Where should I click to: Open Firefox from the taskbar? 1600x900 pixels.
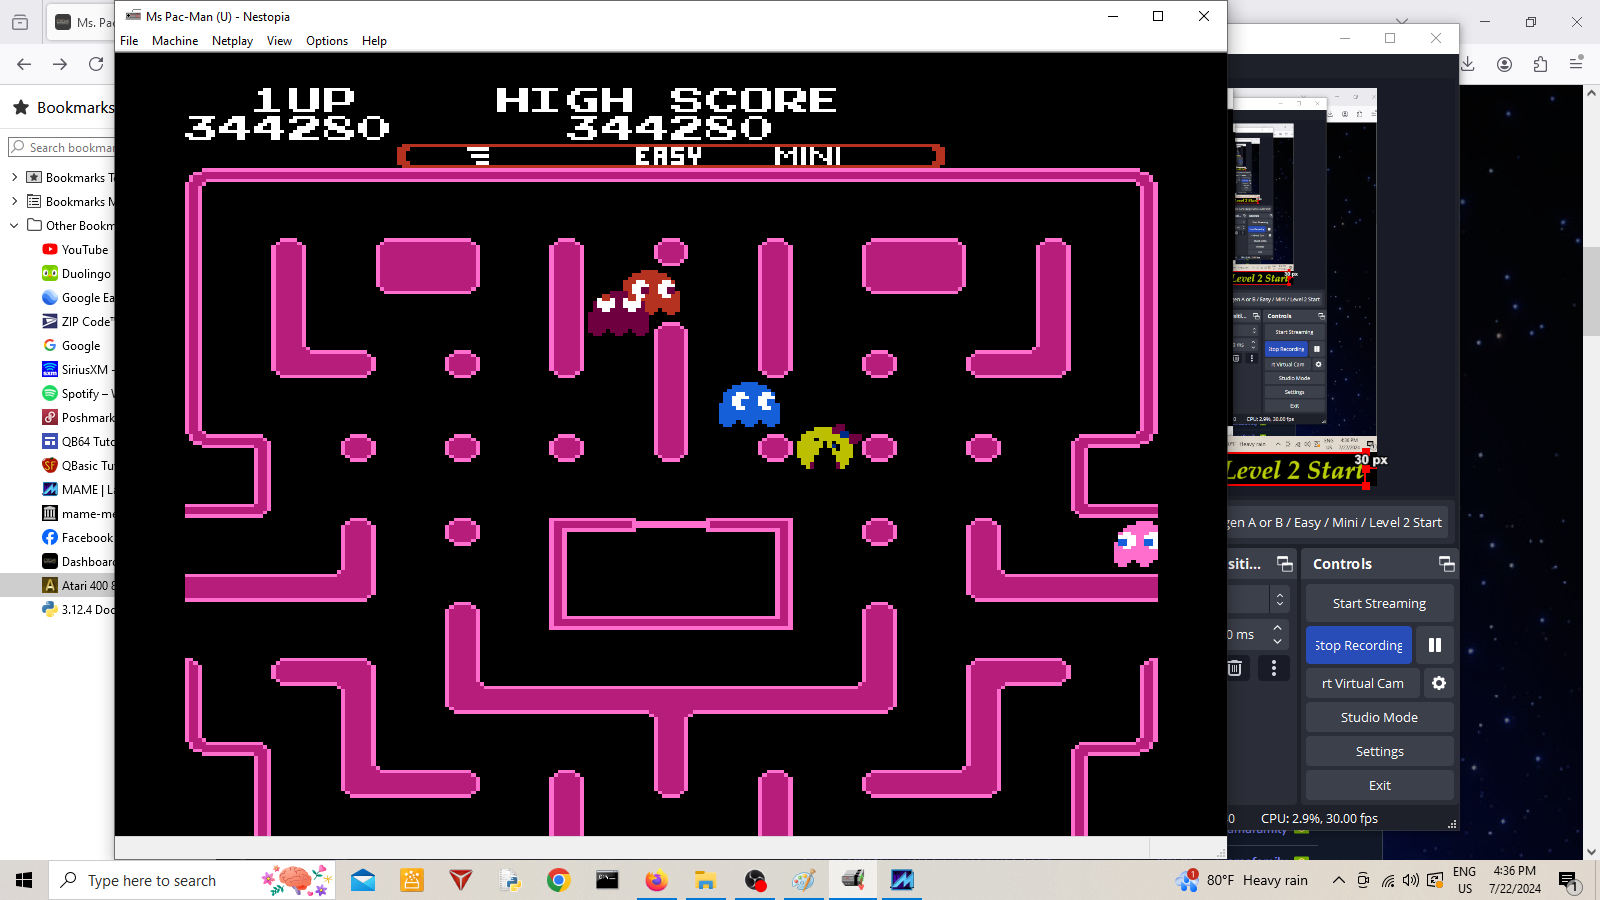[656, 880]
